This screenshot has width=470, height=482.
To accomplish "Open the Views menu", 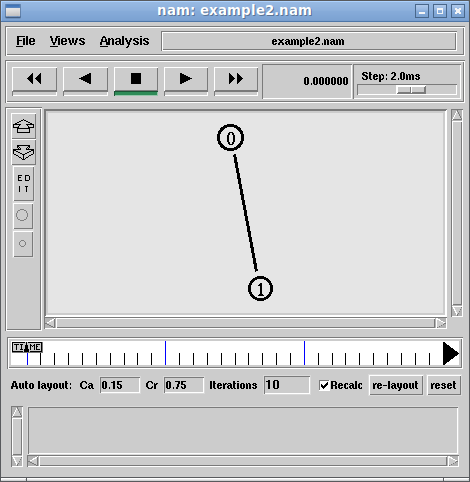I will tap(67, 41).
